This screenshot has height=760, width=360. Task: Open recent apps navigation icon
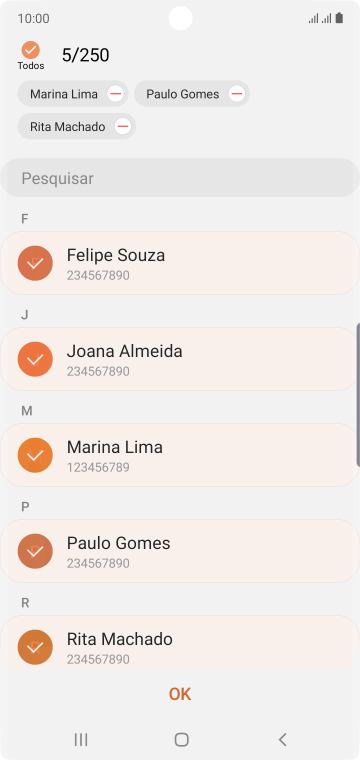pos(81,739)
